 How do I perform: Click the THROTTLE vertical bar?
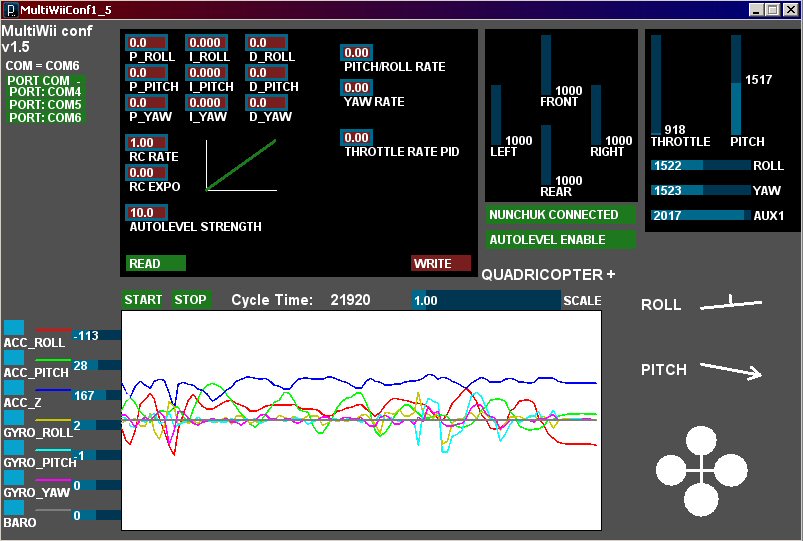pos(656,85)
